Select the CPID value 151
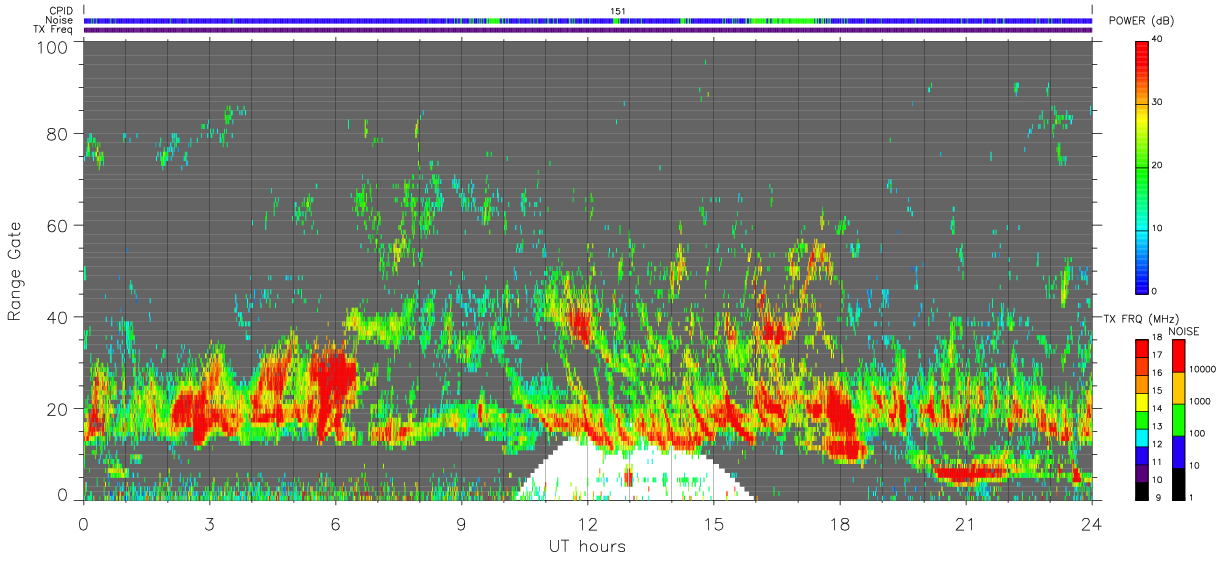The height and width of the screenshot is (567, 1228). pos(618,11)
